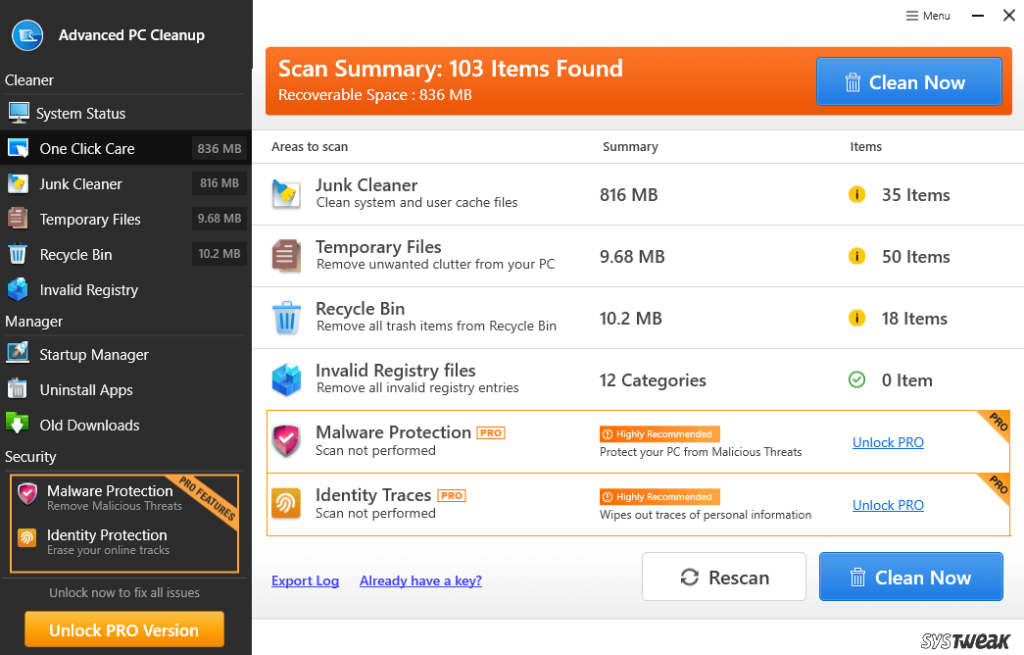Click the 10.2 MB badge in sidebar

[x=219, y=254]
